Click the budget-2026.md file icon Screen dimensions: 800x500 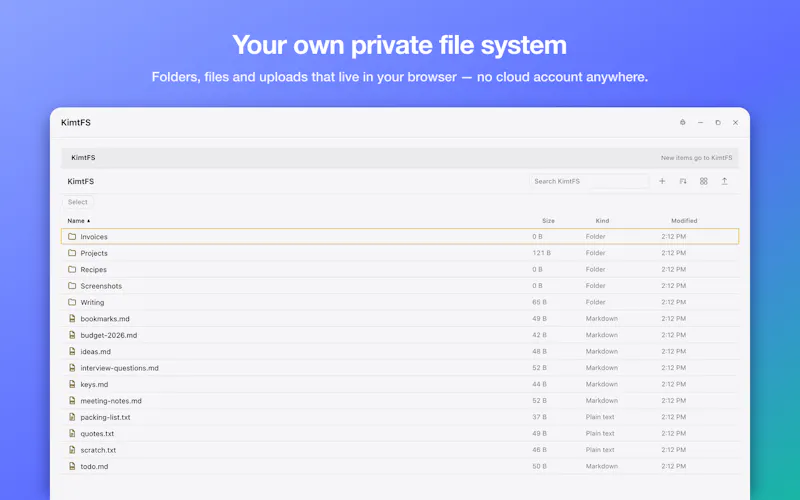tap(72, 335)
